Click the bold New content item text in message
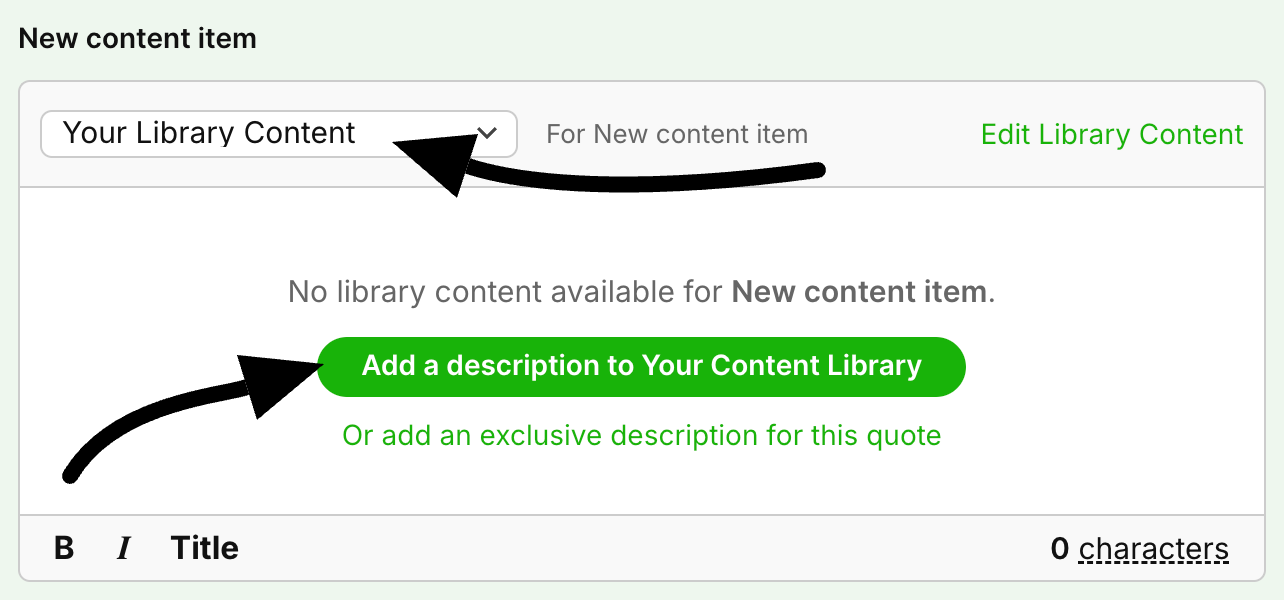The height and width of the screenshot is (600, 1284). pyautogui.click(x=859, y=292)
